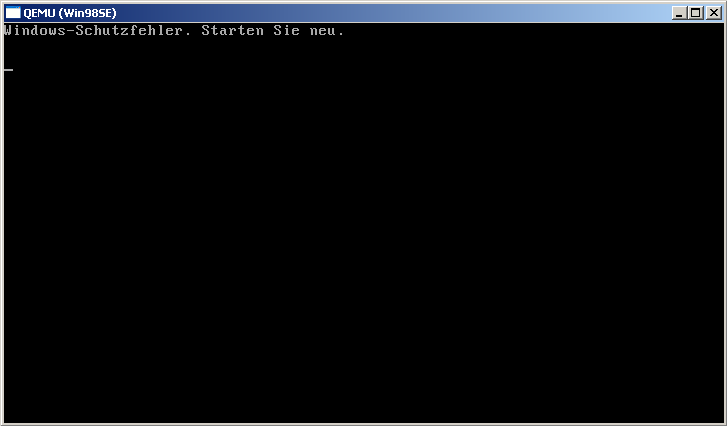Close the QEMU Win98SE window
Viewport: 727px width, 426px height.
click(x=714, y=13)
